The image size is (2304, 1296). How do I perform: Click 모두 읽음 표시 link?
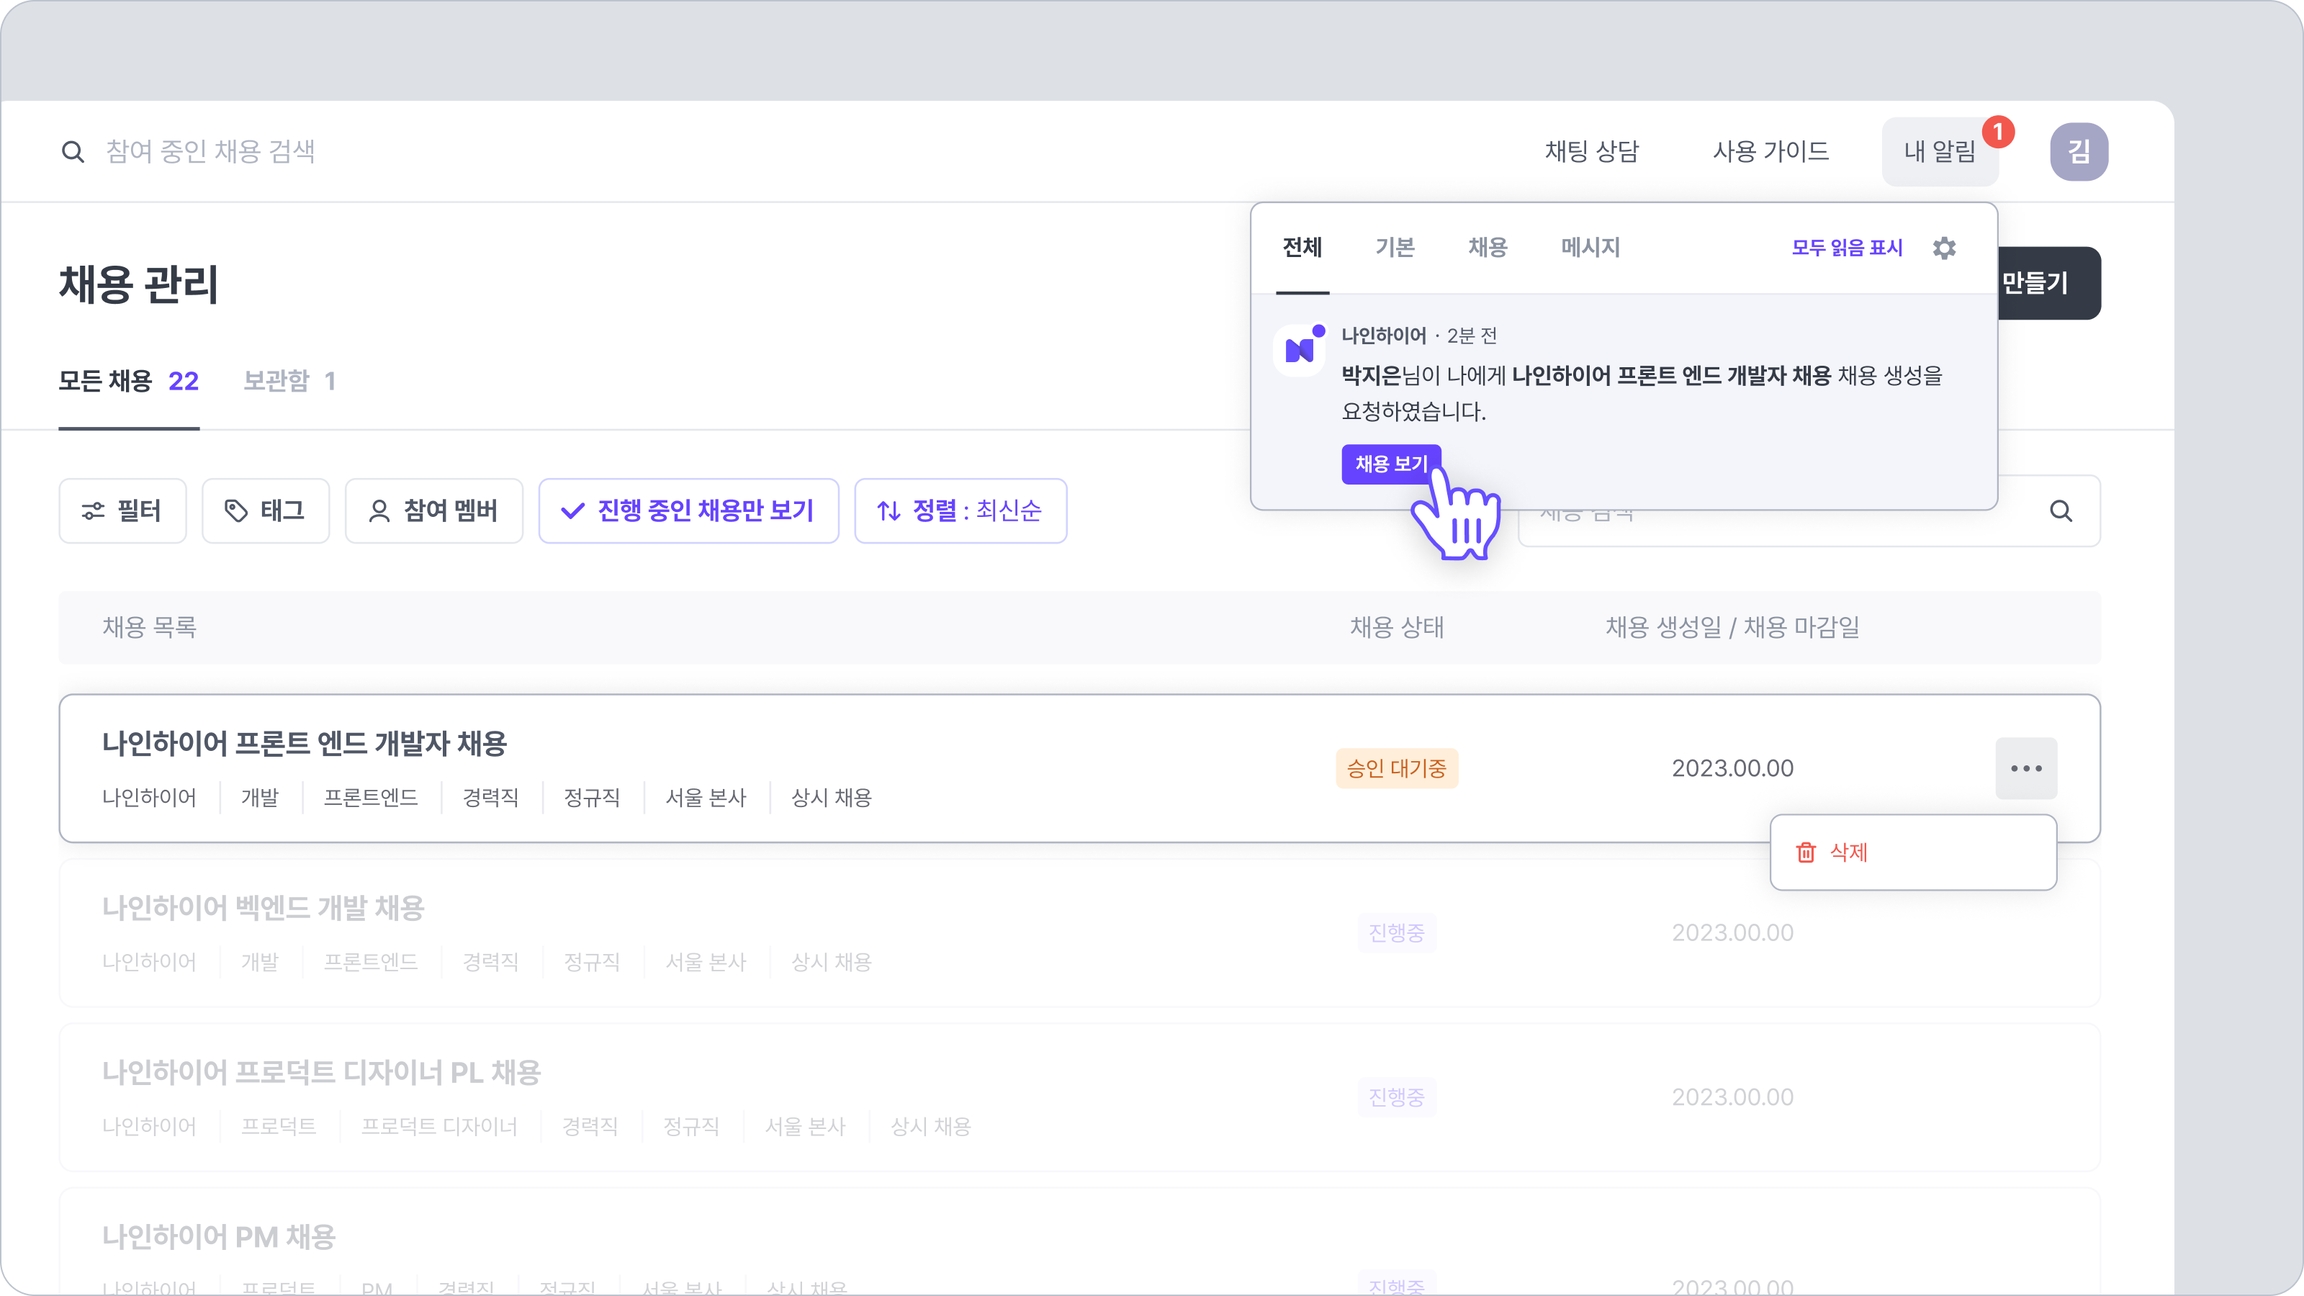coord(1846,248)
